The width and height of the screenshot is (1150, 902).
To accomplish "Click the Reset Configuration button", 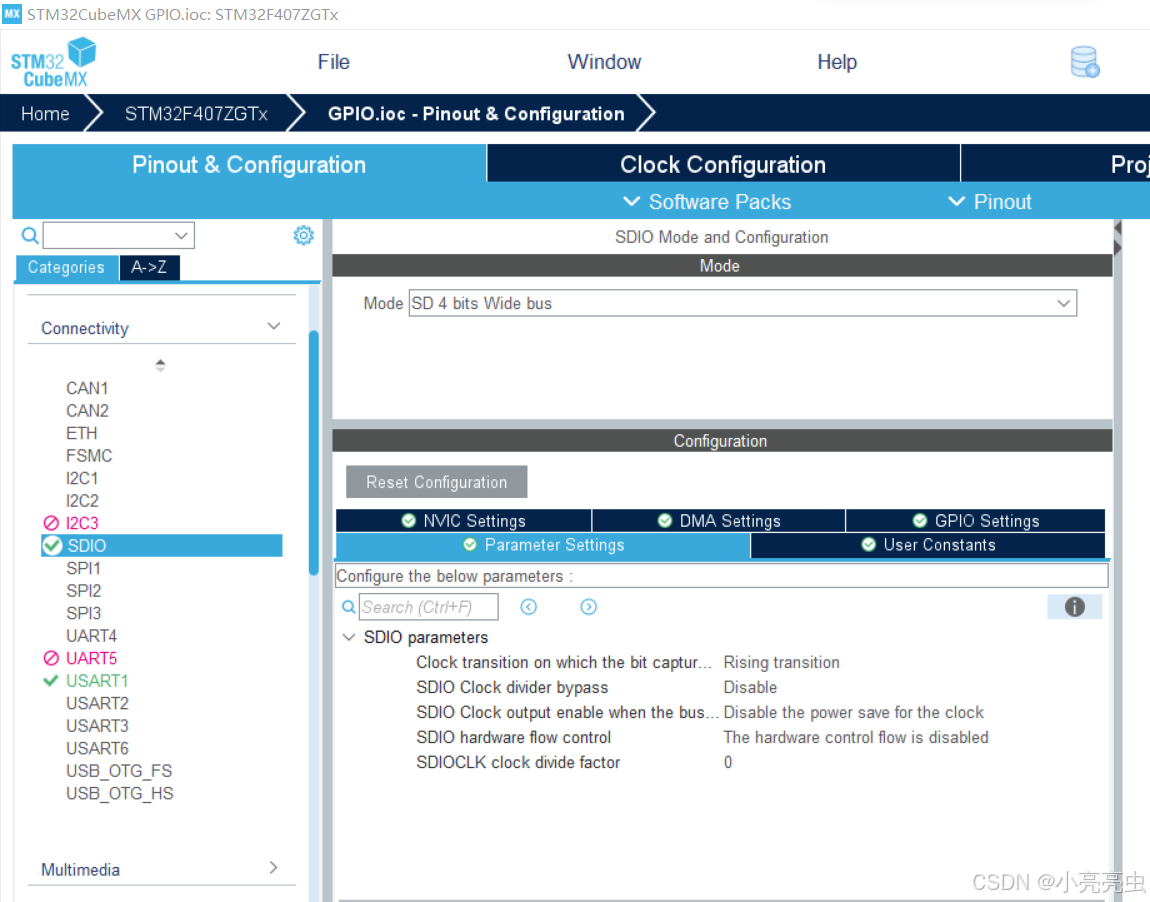I will pos(436,482).
